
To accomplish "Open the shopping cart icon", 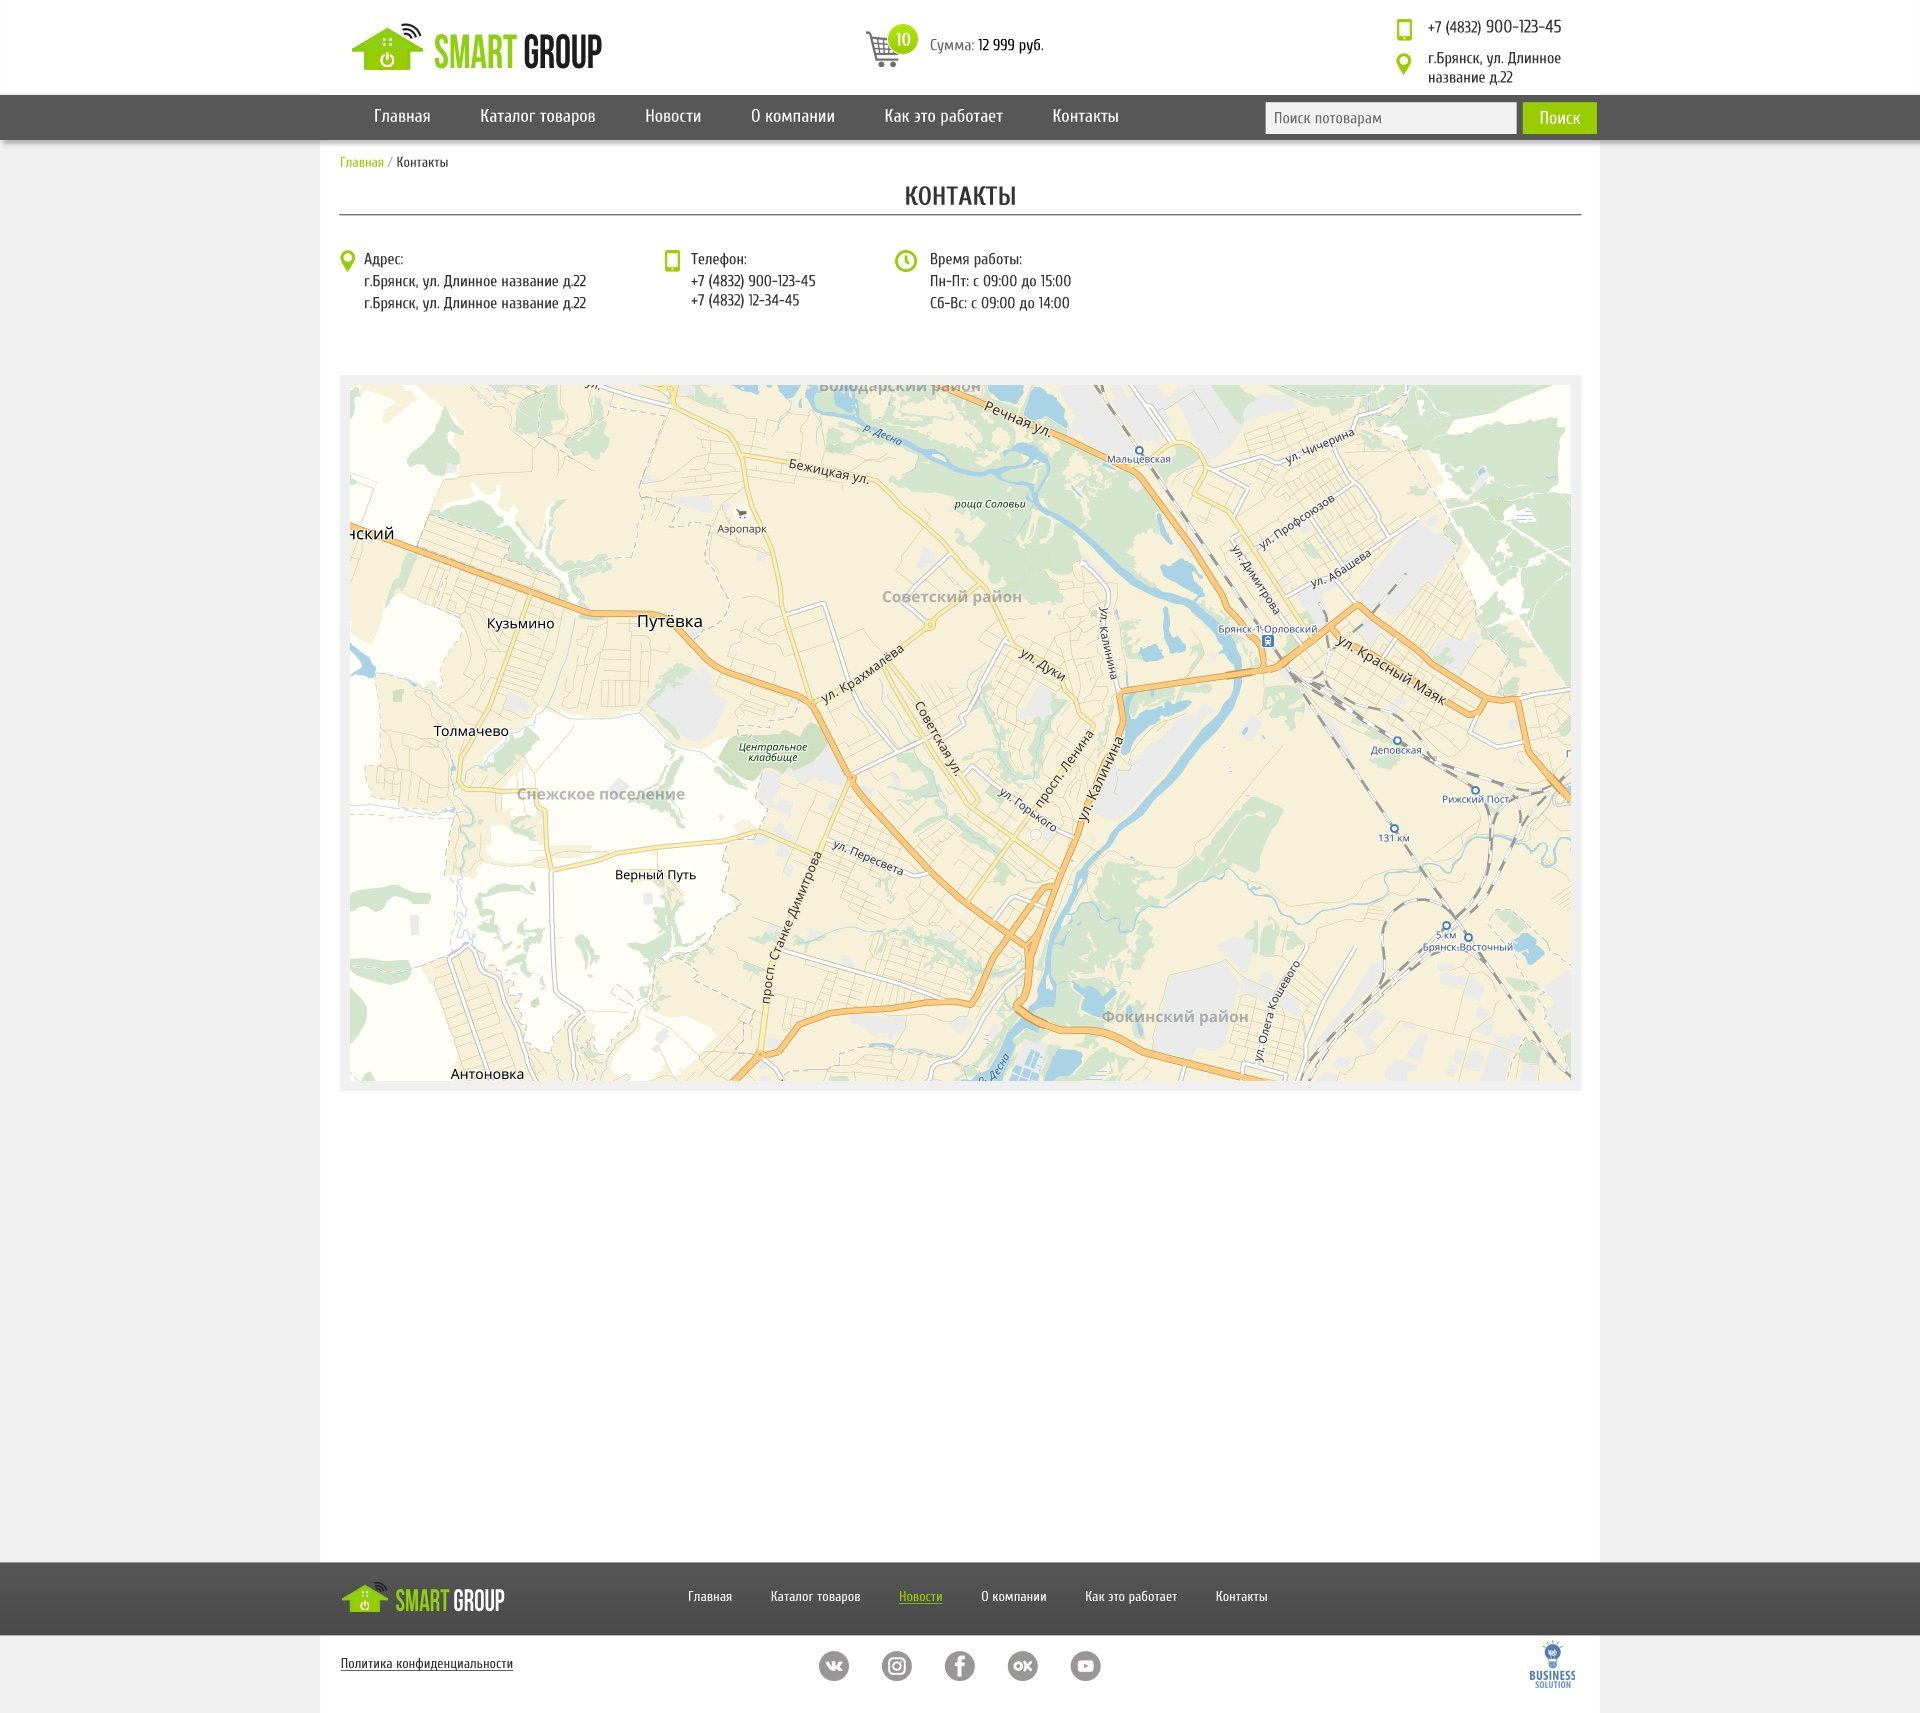I will coord(883,48).
